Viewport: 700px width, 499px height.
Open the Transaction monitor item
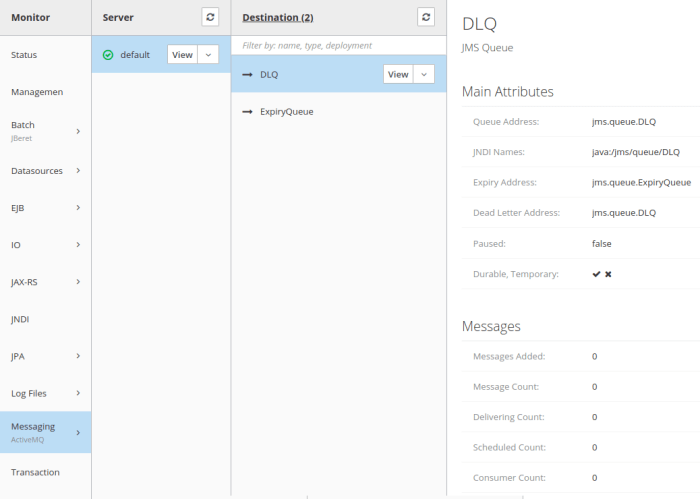pyautogui.click(x=46, y=472)
